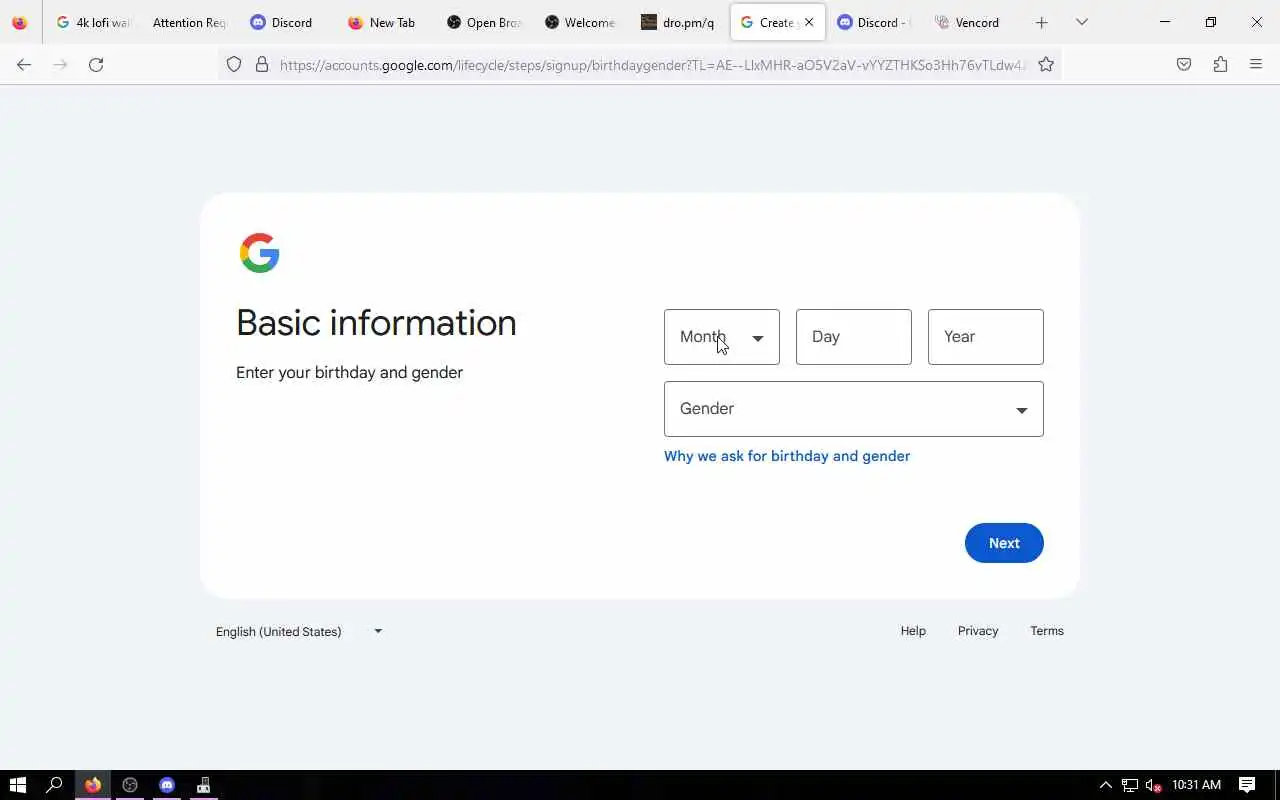Click the 'Basic information' heading

[x=376, y=323]
